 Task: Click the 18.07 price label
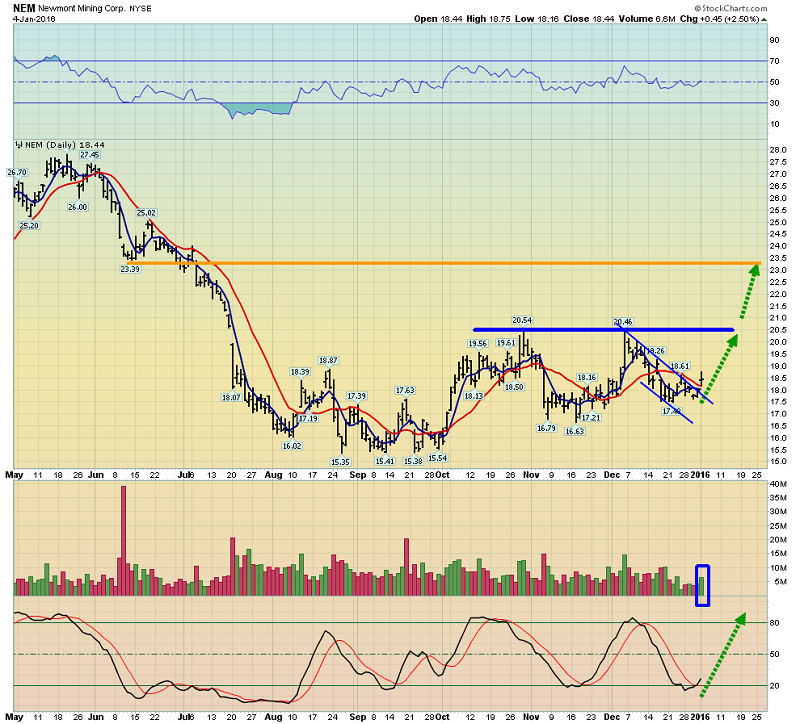pos(231,397)
